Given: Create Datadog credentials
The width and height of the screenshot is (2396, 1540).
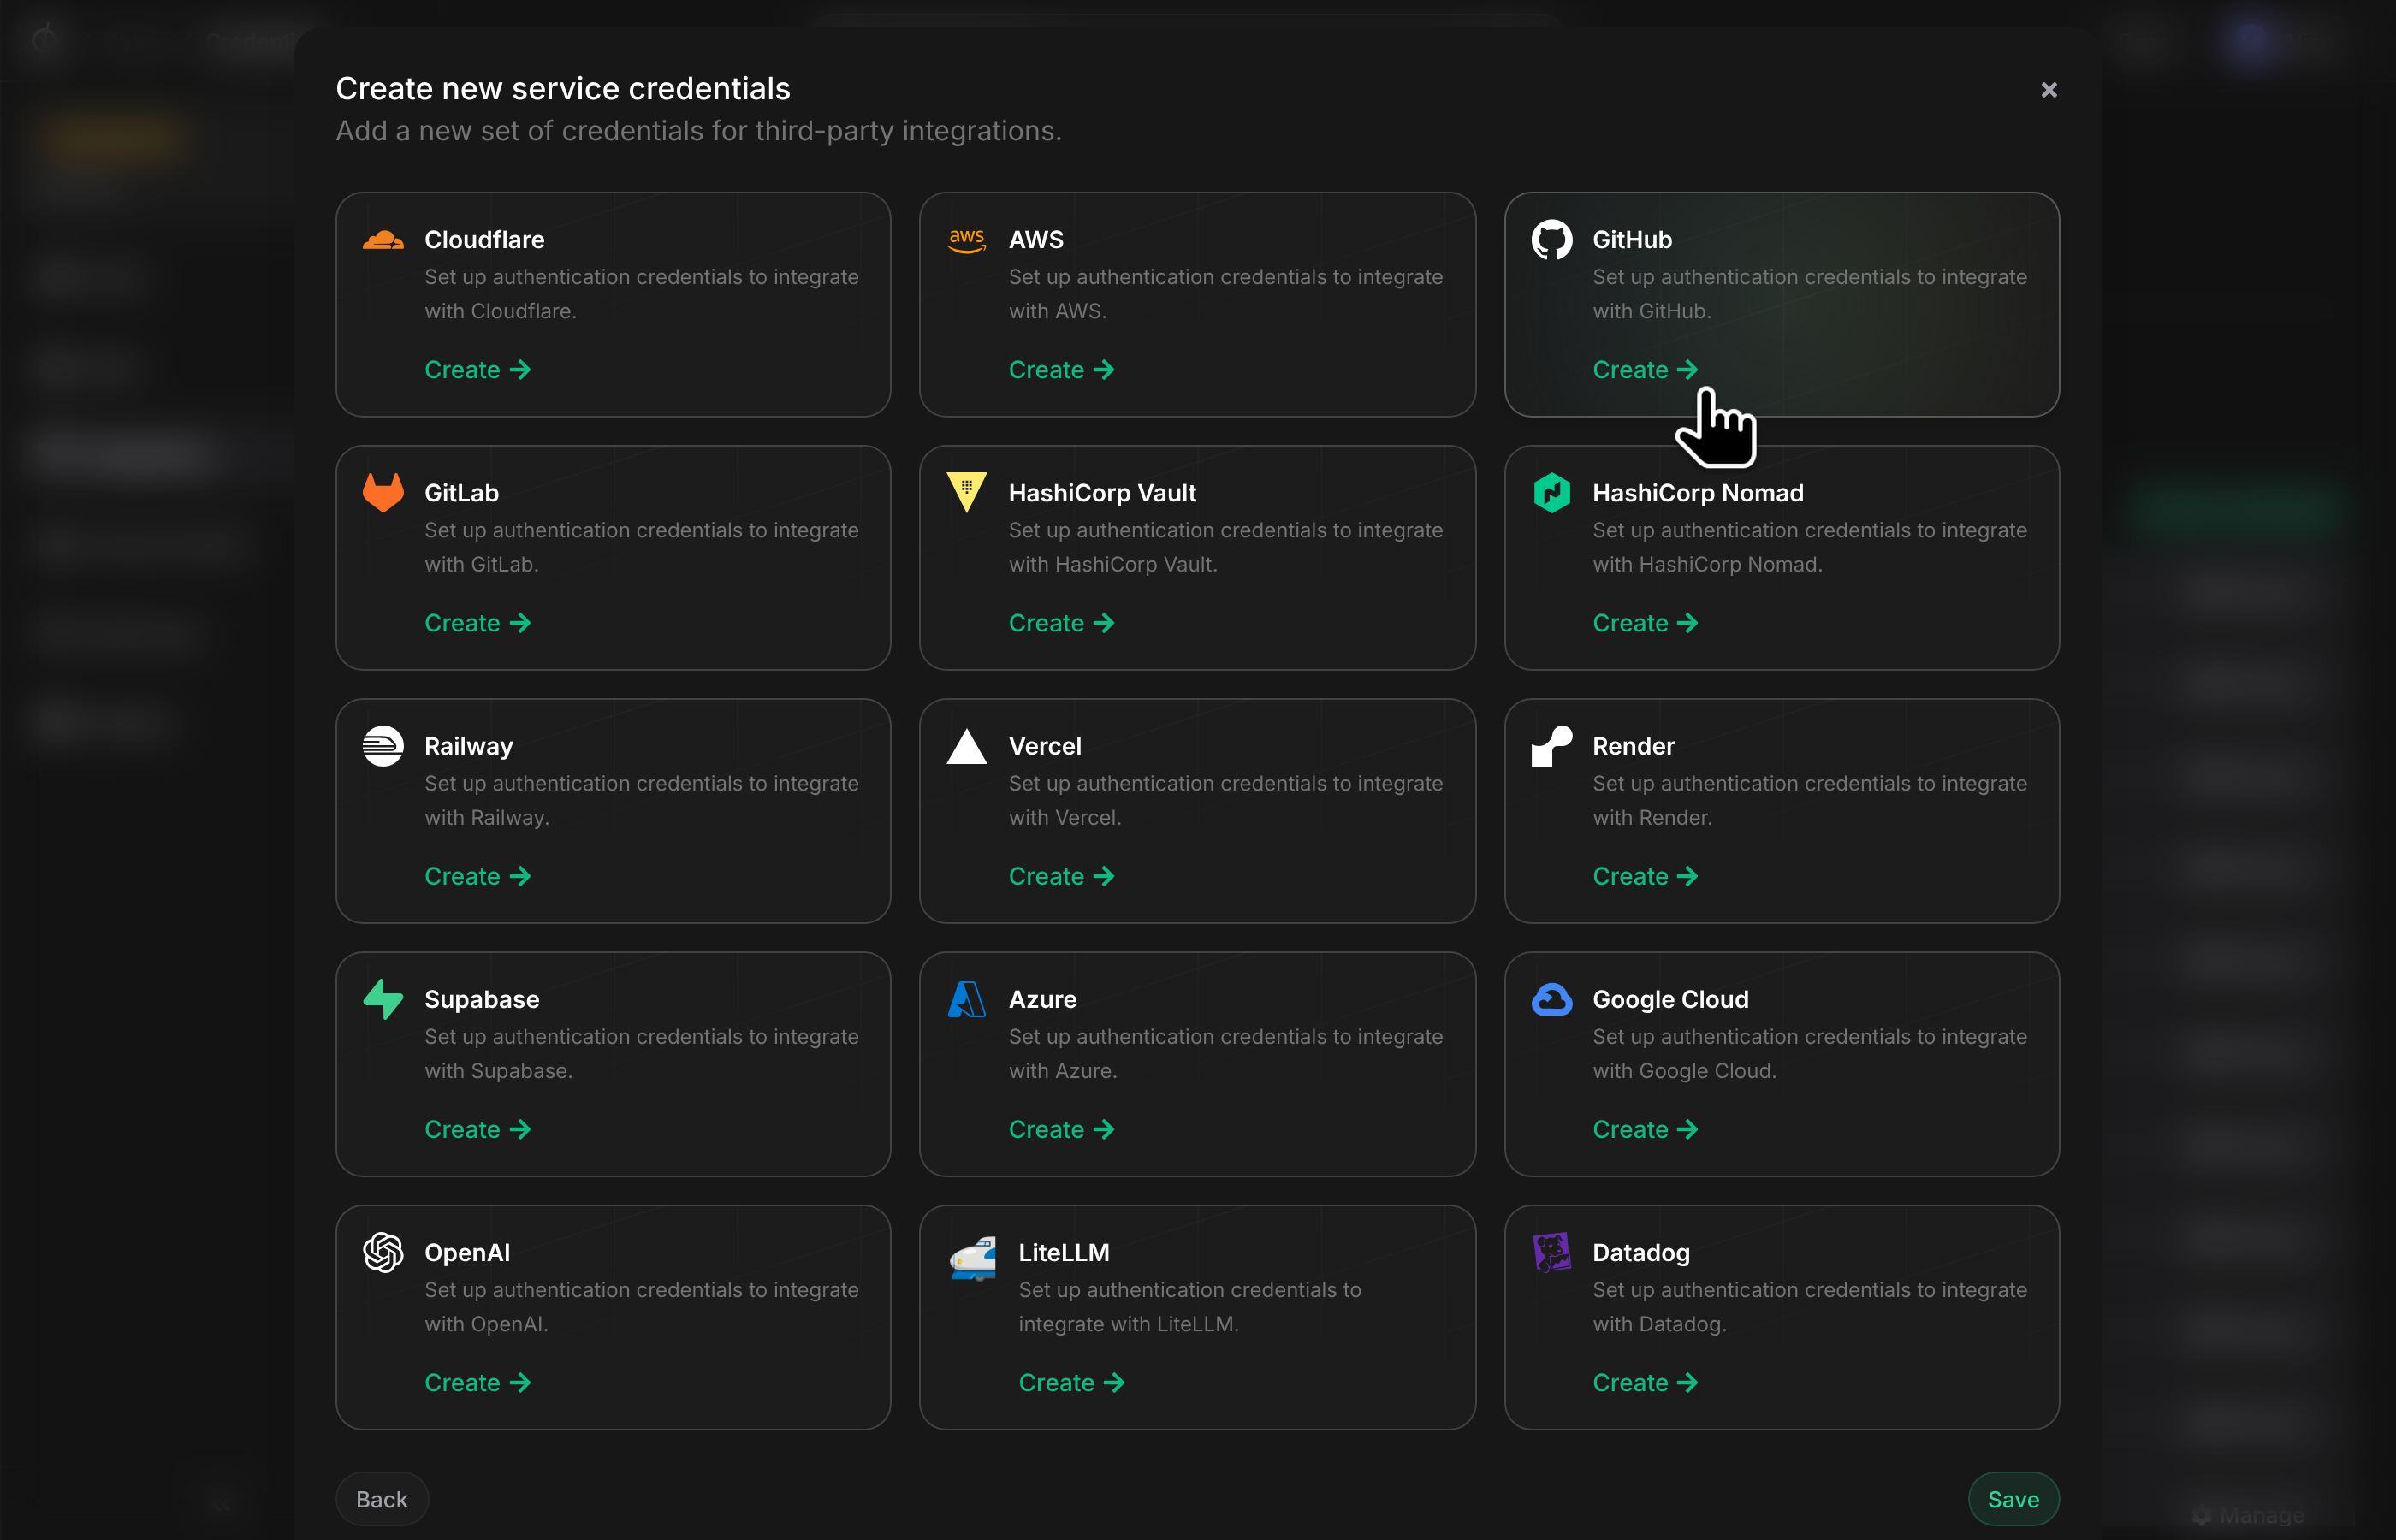Looking at the screenshot, I should [x=1645, y=1382].
